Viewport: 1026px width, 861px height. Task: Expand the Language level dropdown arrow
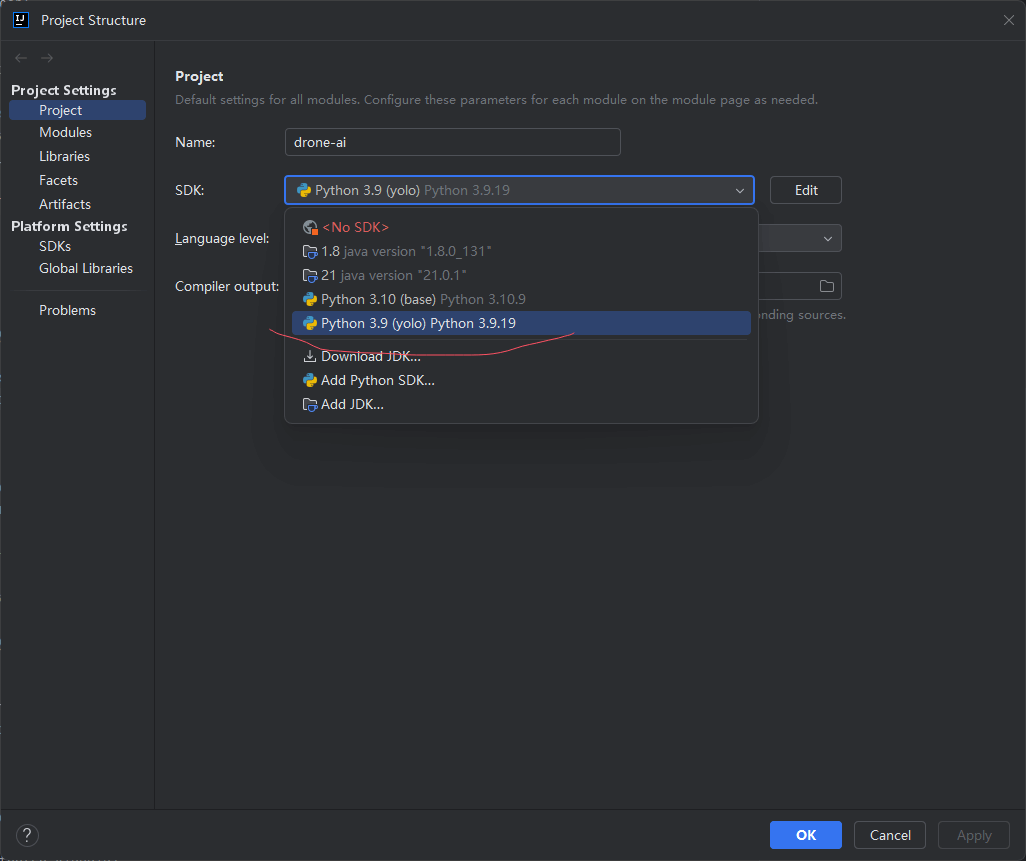pos(827,239)
